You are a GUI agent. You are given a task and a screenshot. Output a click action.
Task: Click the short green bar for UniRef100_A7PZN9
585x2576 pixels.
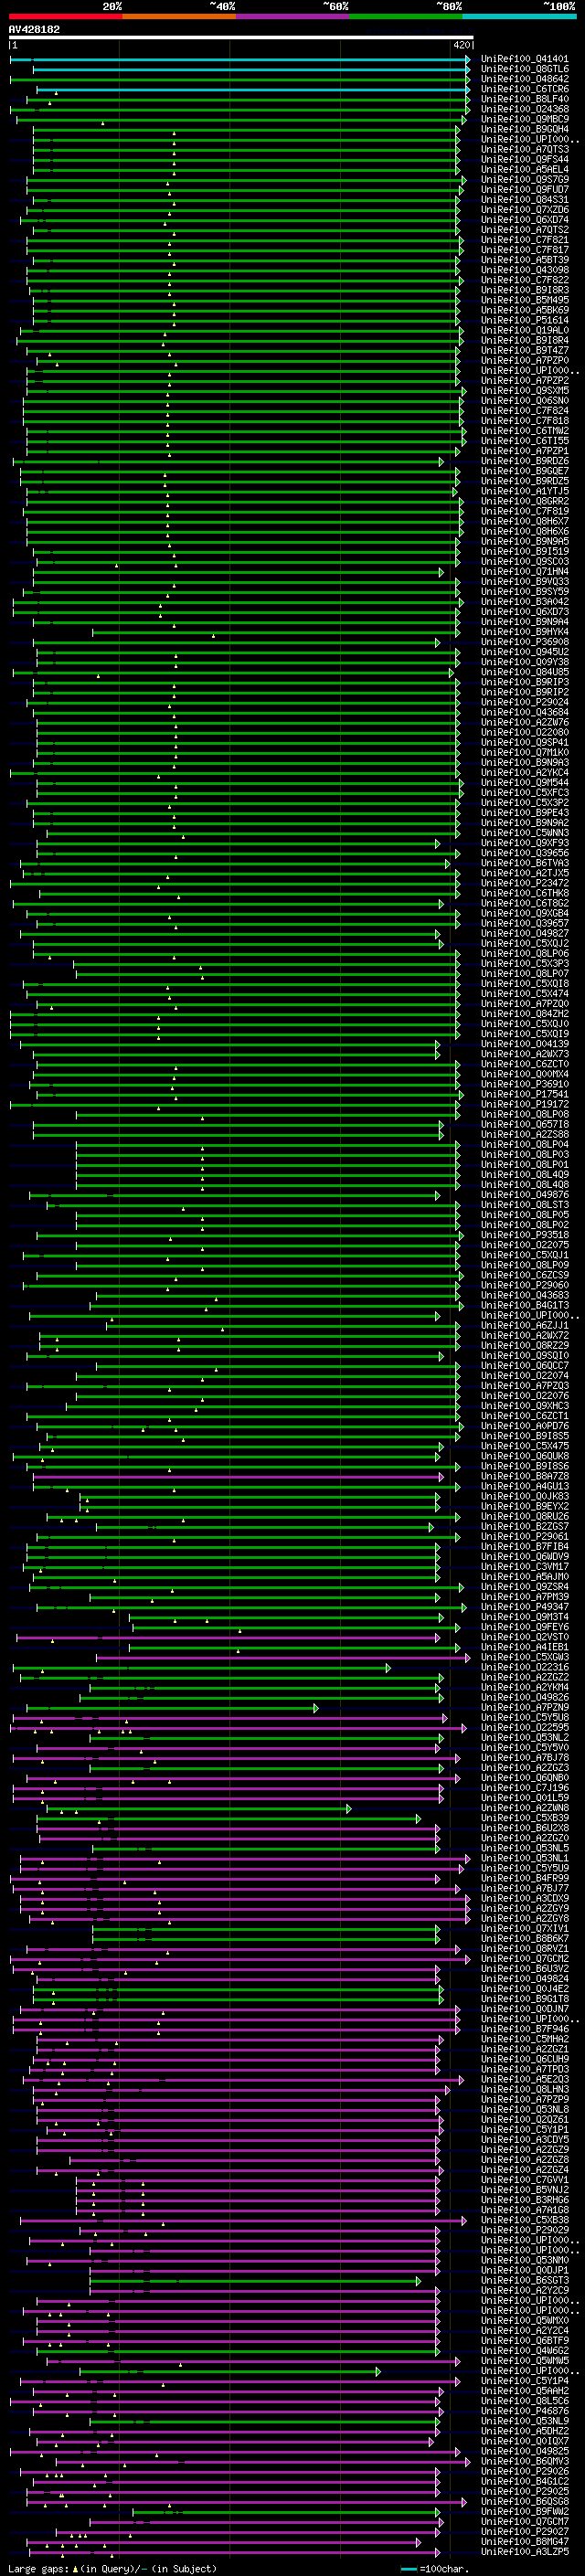(x=172, y=1707)
